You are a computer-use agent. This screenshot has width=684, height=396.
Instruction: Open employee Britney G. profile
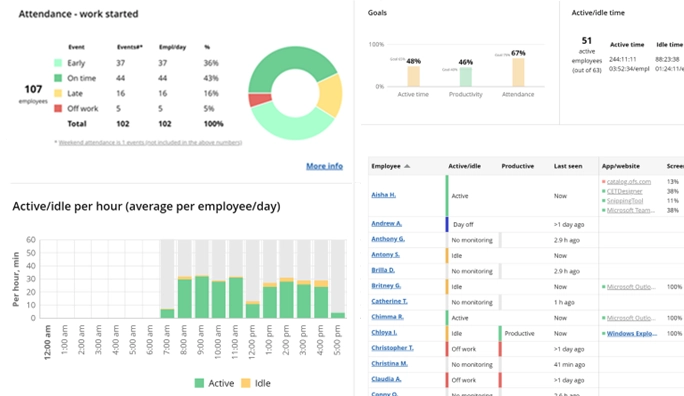pyautogui.click(x=386, y=286)
